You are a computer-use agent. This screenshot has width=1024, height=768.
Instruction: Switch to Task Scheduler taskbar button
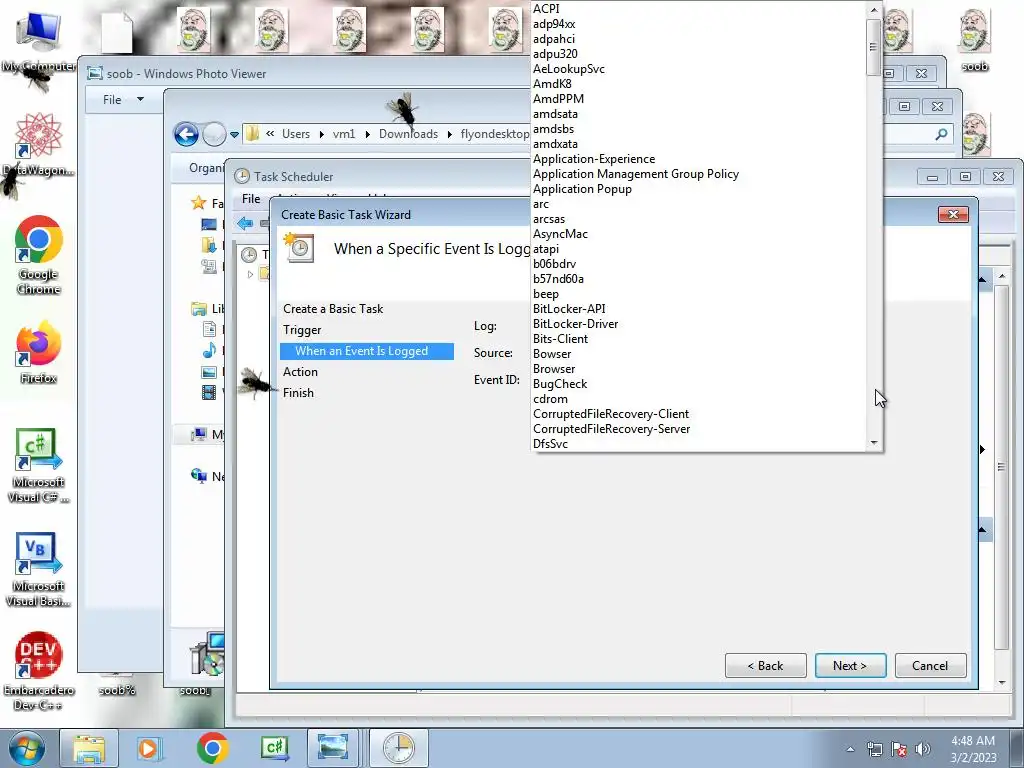pos(398,748)
